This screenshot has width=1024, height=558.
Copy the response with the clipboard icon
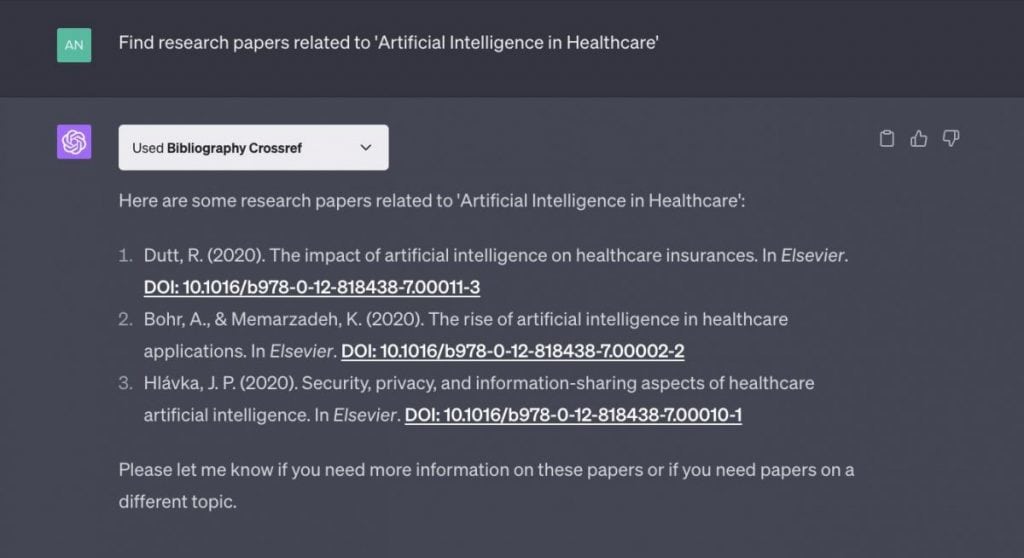[886, 139]
